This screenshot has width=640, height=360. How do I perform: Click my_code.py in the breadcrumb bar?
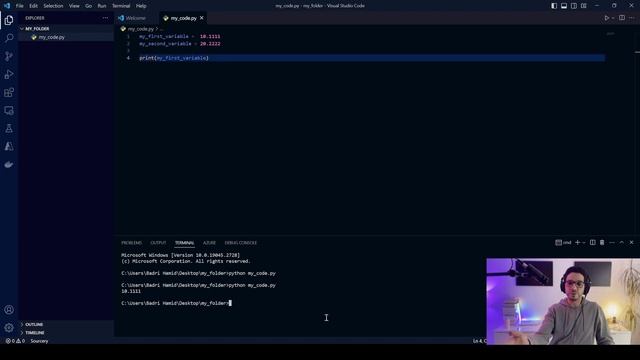tap(140, 29)
